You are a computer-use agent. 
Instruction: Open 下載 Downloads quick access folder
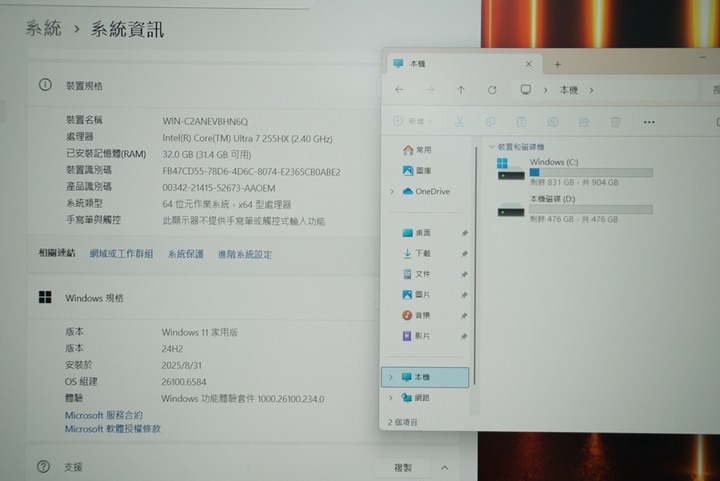point(416,253)
